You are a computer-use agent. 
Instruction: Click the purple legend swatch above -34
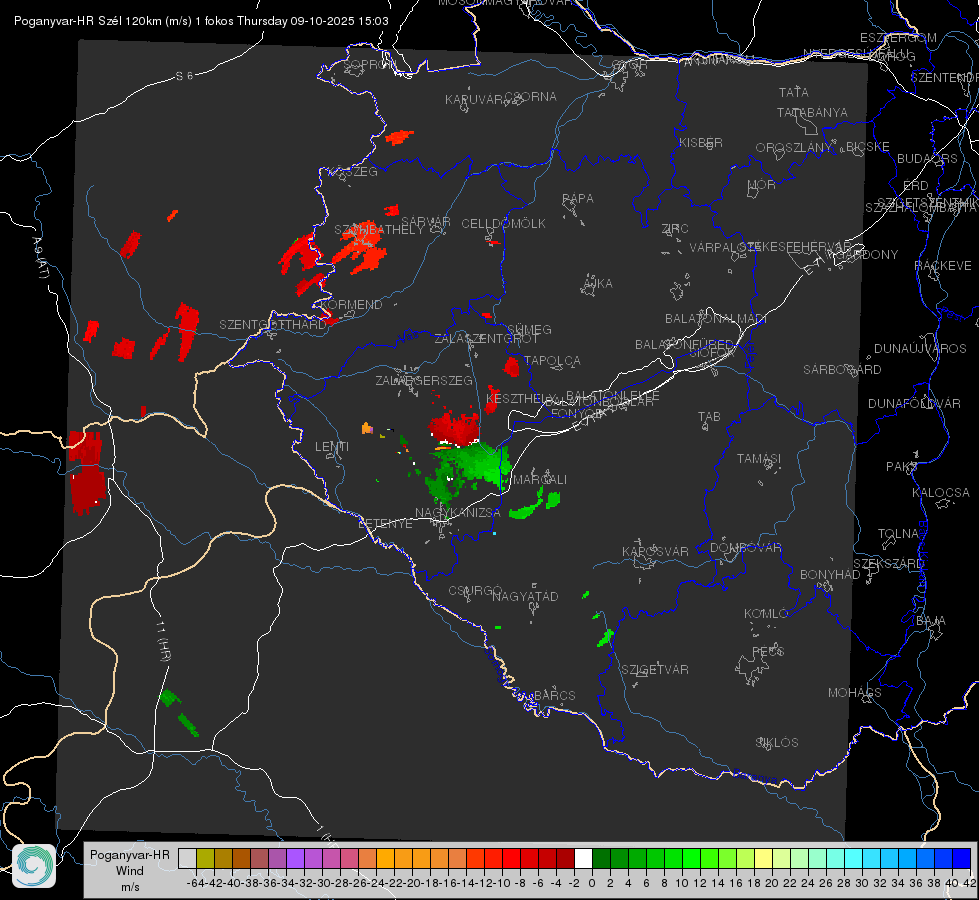[x=295, y=858]
